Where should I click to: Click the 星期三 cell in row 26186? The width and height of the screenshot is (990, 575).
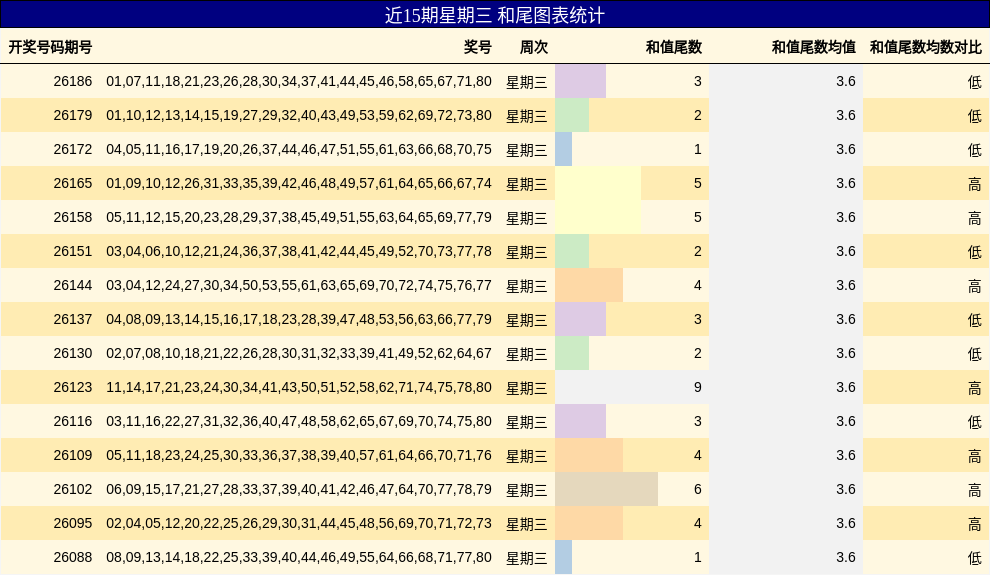[x=527, y=82]
